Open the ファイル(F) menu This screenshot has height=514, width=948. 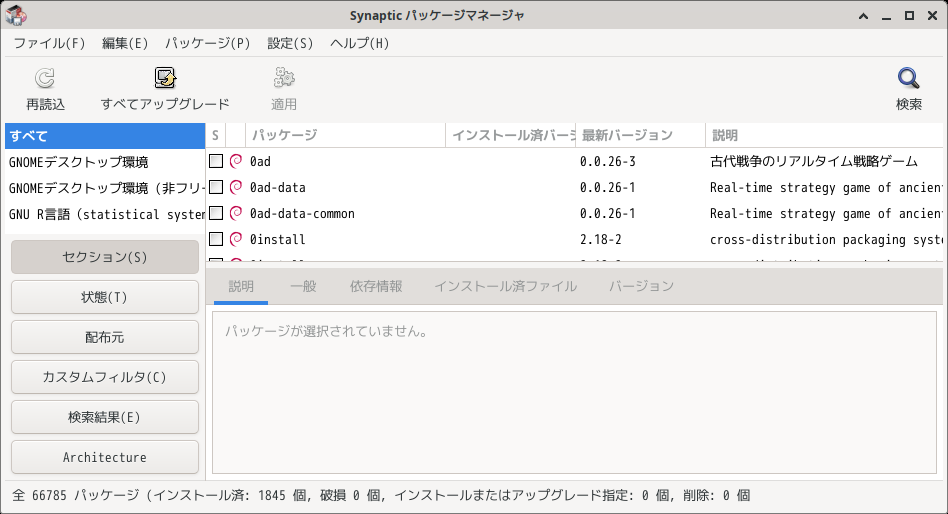[49, 43]
